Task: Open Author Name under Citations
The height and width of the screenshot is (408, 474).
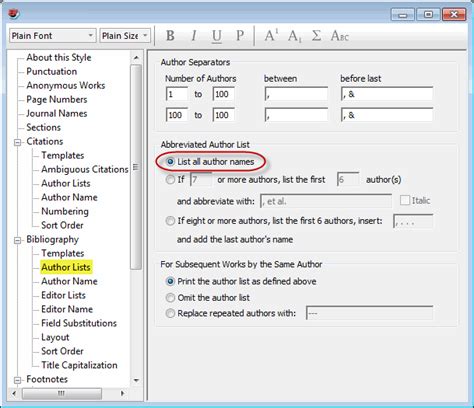Action: (x=69, y=197)
